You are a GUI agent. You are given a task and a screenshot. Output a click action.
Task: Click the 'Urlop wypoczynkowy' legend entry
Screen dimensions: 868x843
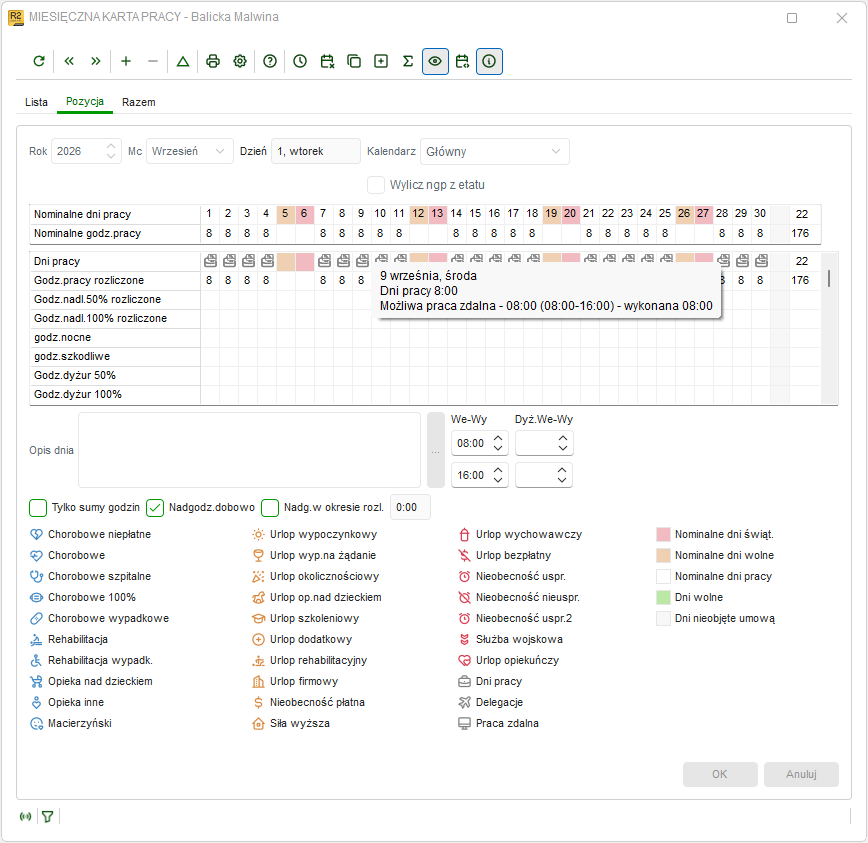coord(314,535)
